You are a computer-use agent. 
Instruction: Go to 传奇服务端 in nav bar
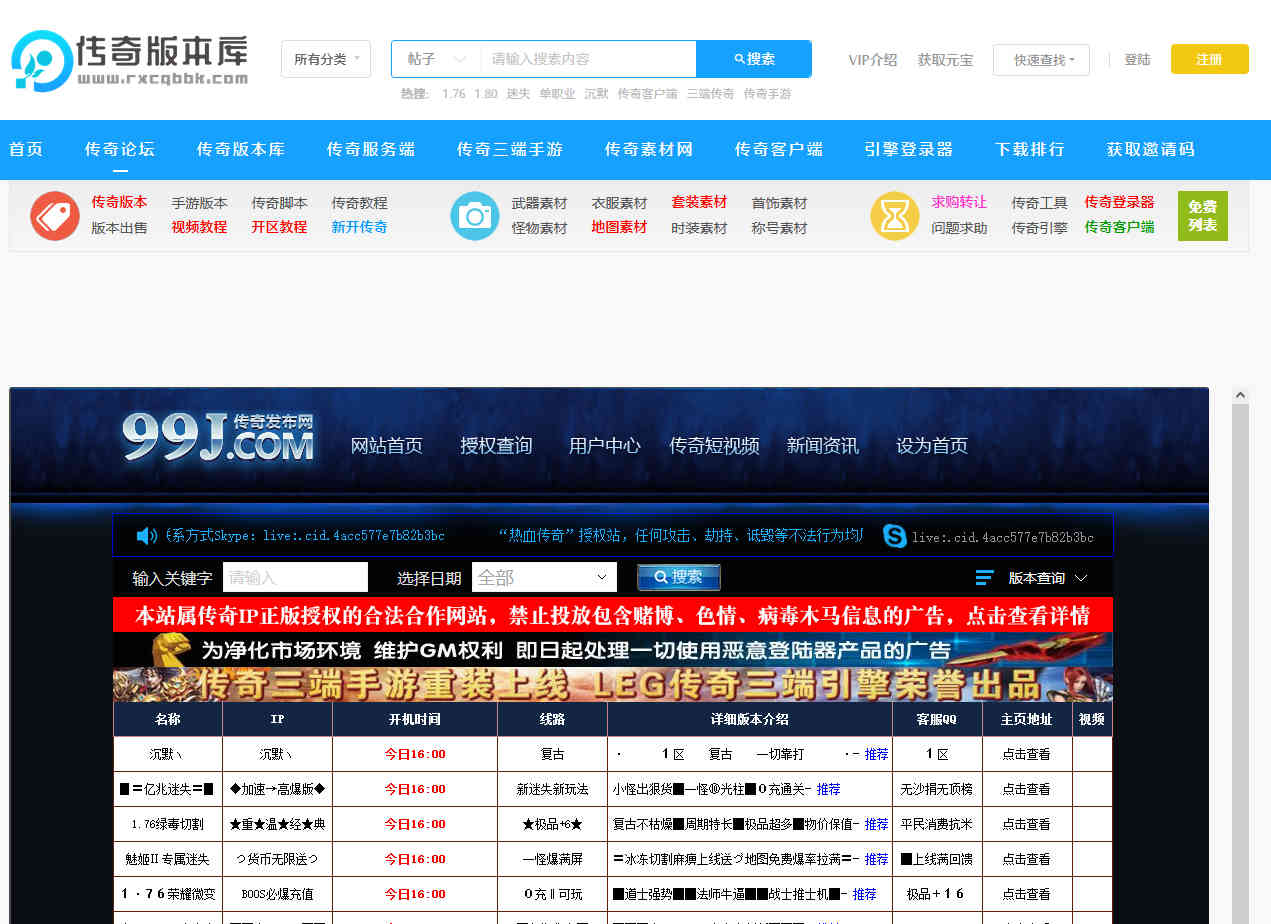[371, 149]
